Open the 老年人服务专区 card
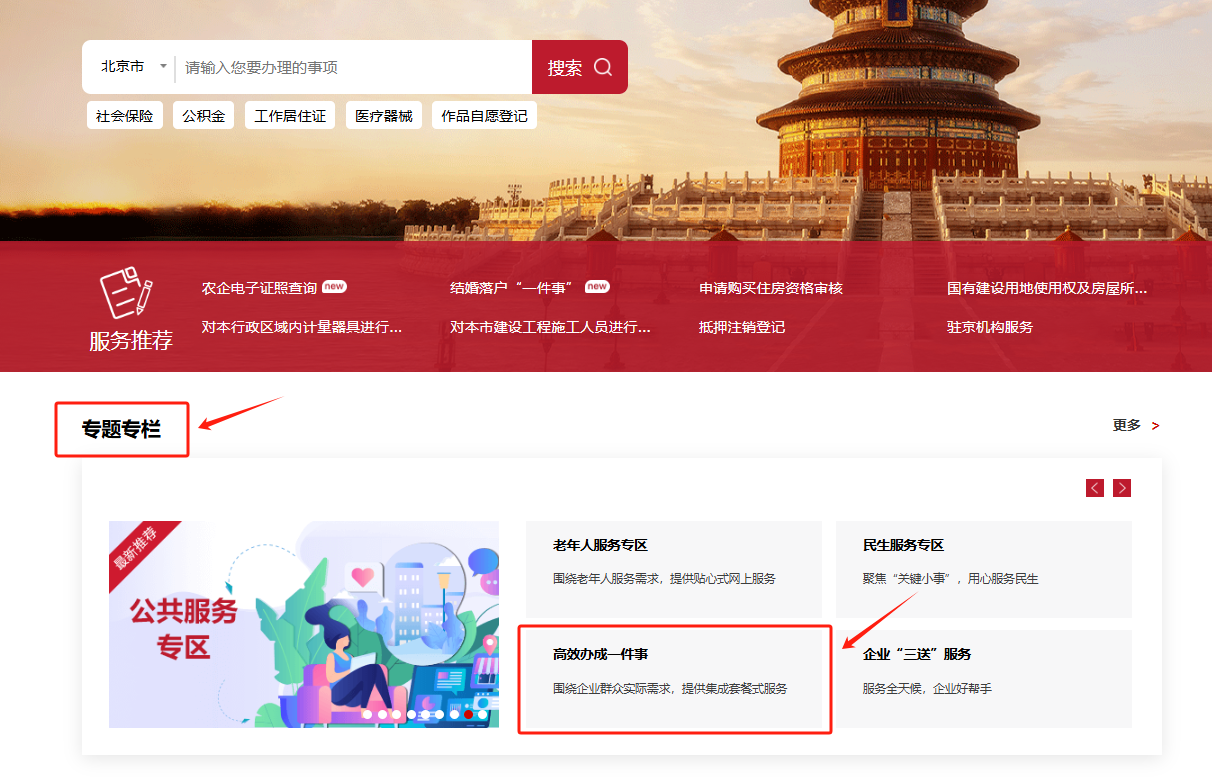Screen dimensions: 1212x783 point(673,569)
